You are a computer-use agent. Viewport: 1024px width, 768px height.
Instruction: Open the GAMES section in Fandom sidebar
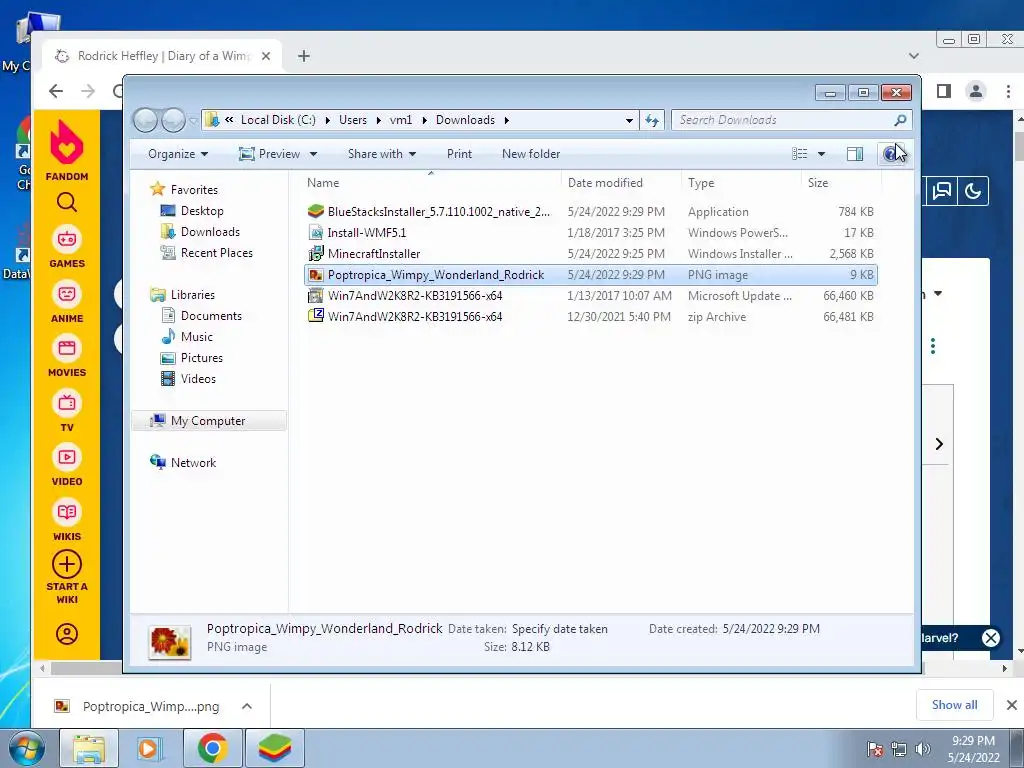pyautogui.click(x=67, y=247)
